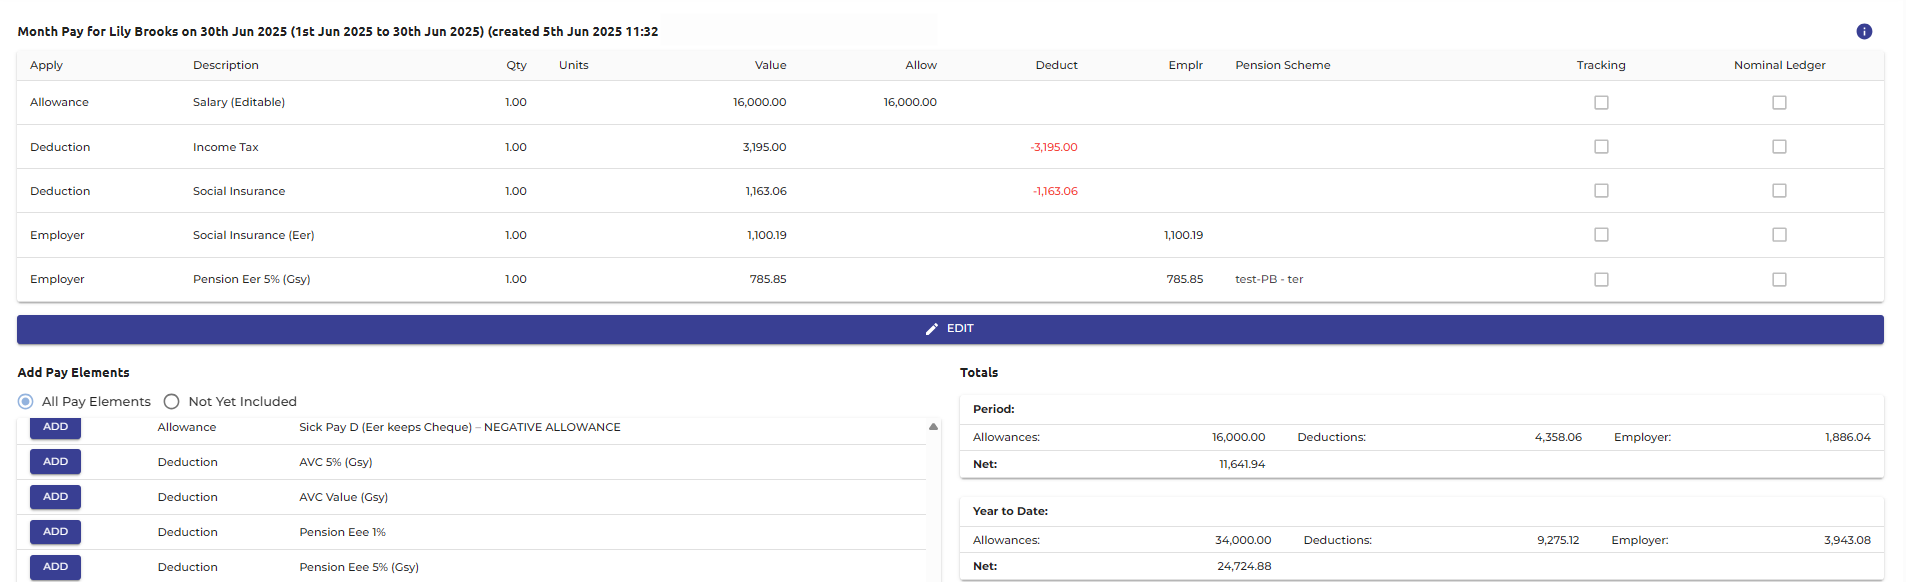This screenshot has height=582, width=1906.
Task: Click the Description column header
Action: coord(226,65)
